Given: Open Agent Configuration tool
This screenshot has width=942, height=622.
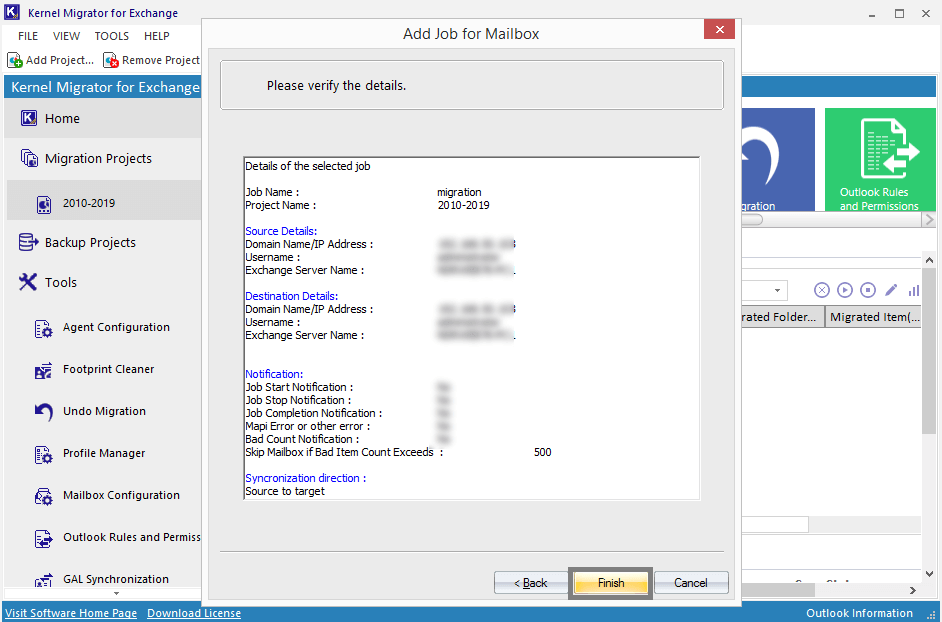Looking at the screenshot, I should click(x=117, y=328).
